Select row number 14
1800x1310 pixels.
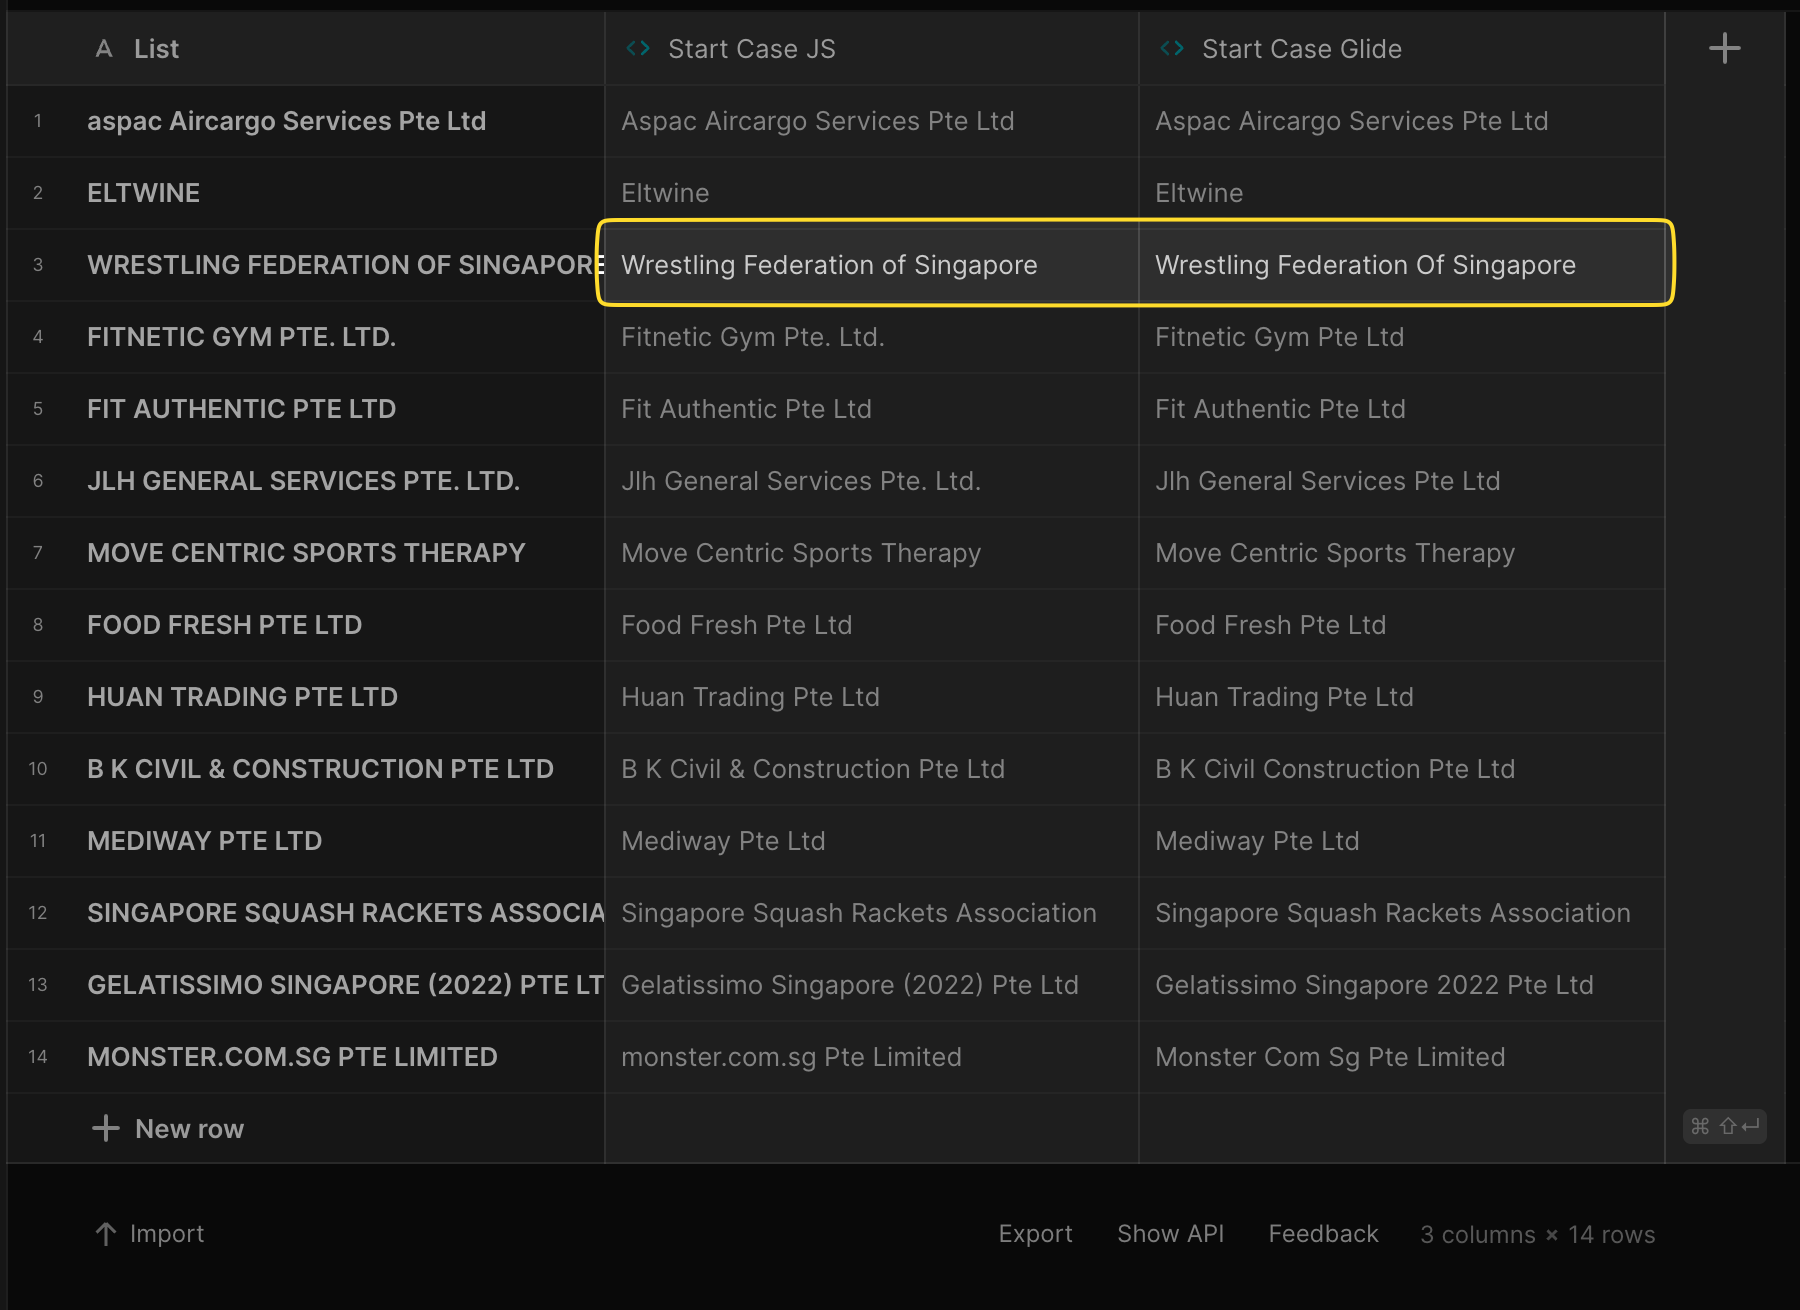click(38, 1057)
